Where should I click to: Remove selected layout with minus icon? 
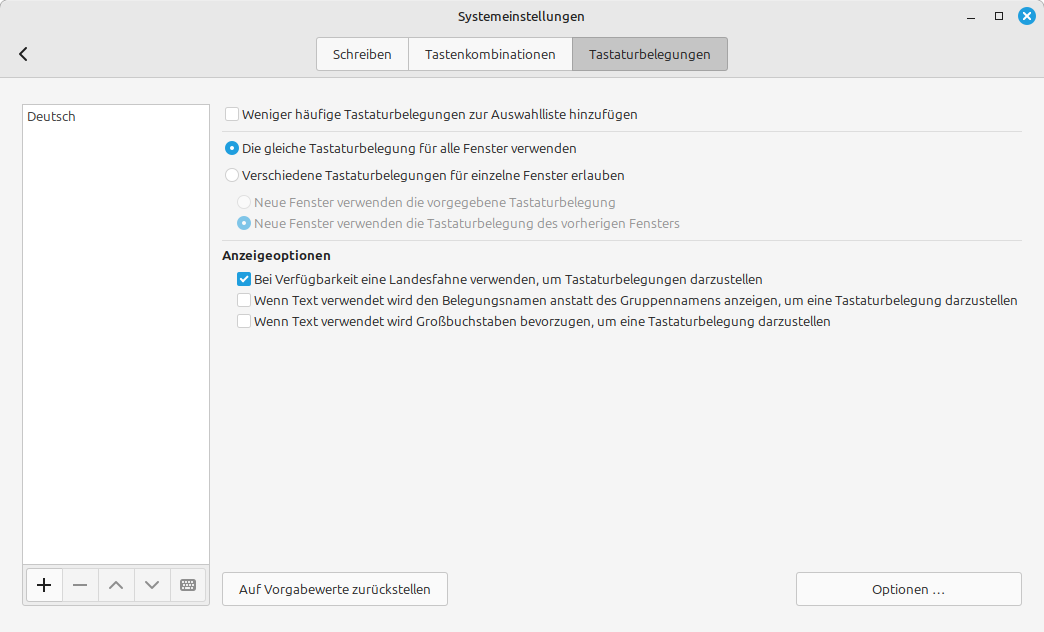(80, 586)
